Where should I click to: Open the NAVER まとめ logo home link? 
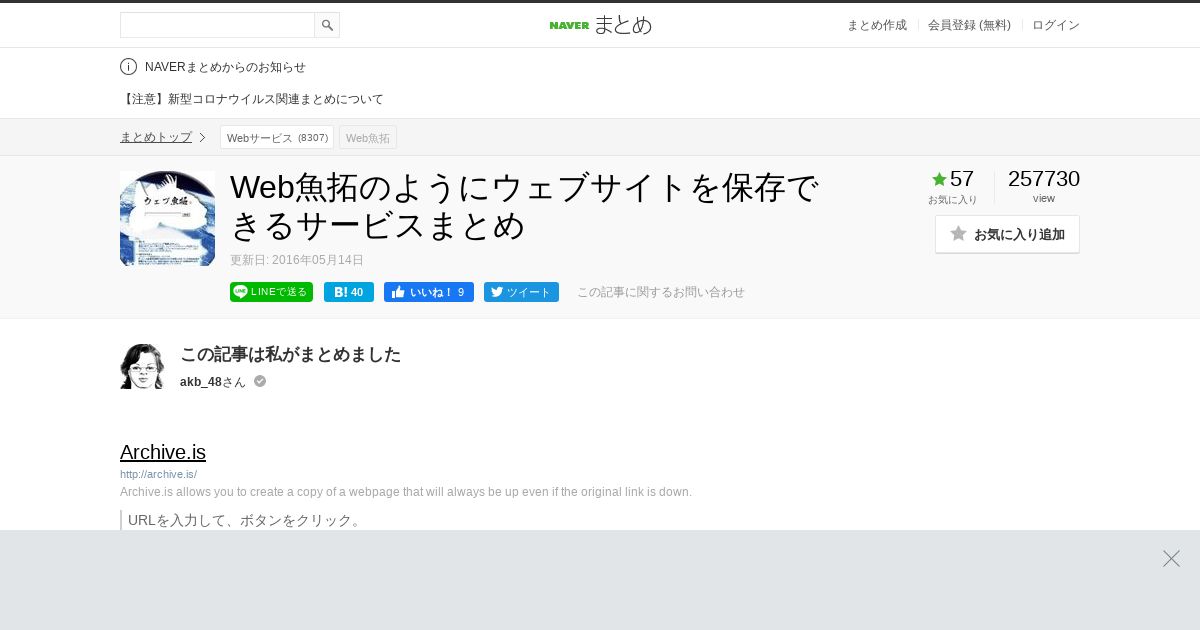click(x=600, y=25)
